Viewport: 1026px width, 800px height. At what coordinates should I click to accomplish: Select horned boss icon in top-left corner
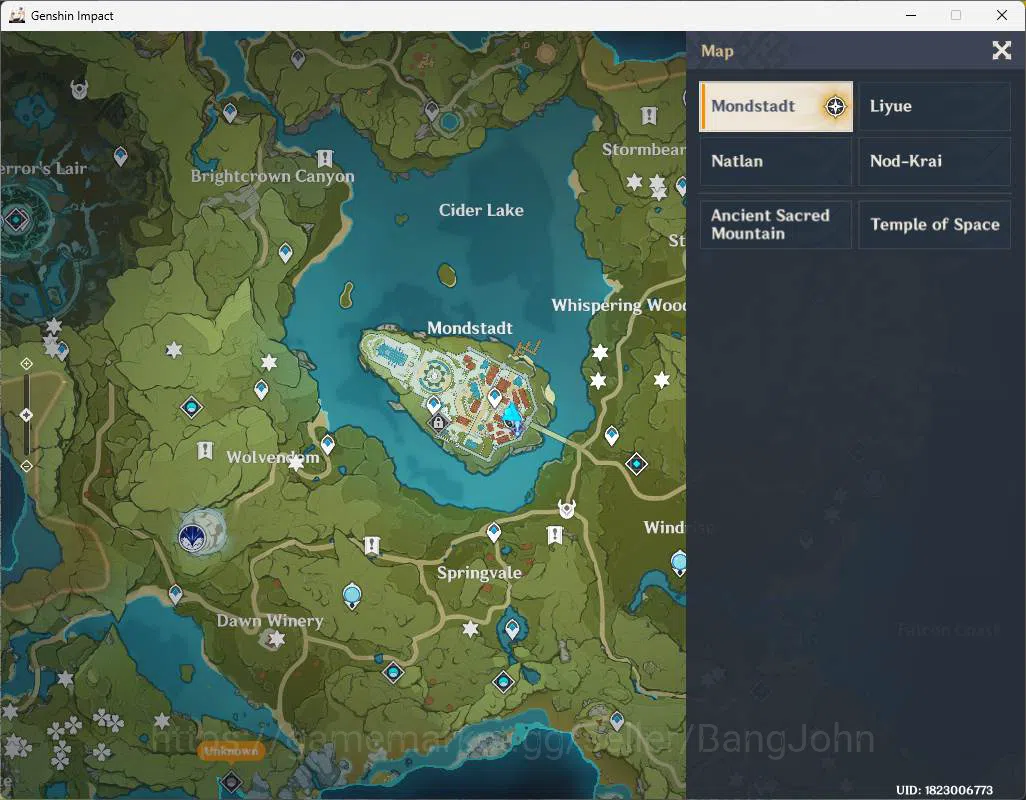coord(79,89)
